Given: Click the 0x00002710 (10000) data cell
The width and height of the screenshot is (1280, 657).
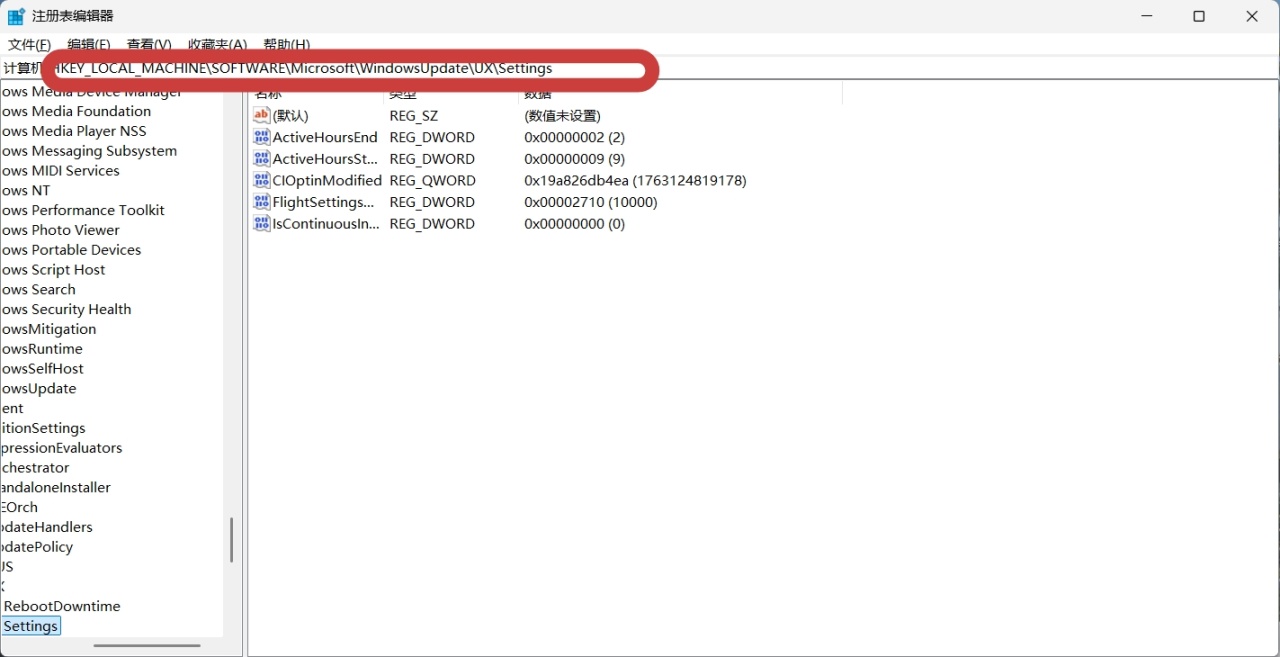Looking at the screenshot, I should click(591, 202).
